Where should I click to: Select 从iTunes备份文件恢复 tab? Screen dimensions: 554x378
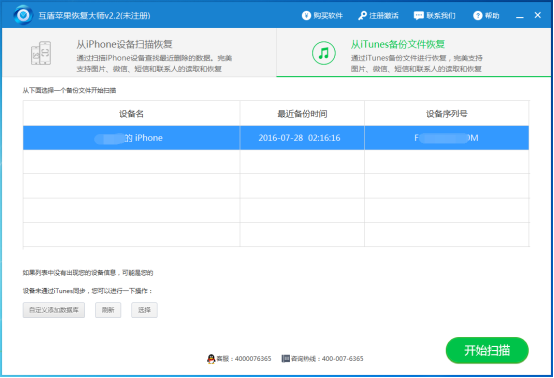pyautogui.click(x=414, y=53)
